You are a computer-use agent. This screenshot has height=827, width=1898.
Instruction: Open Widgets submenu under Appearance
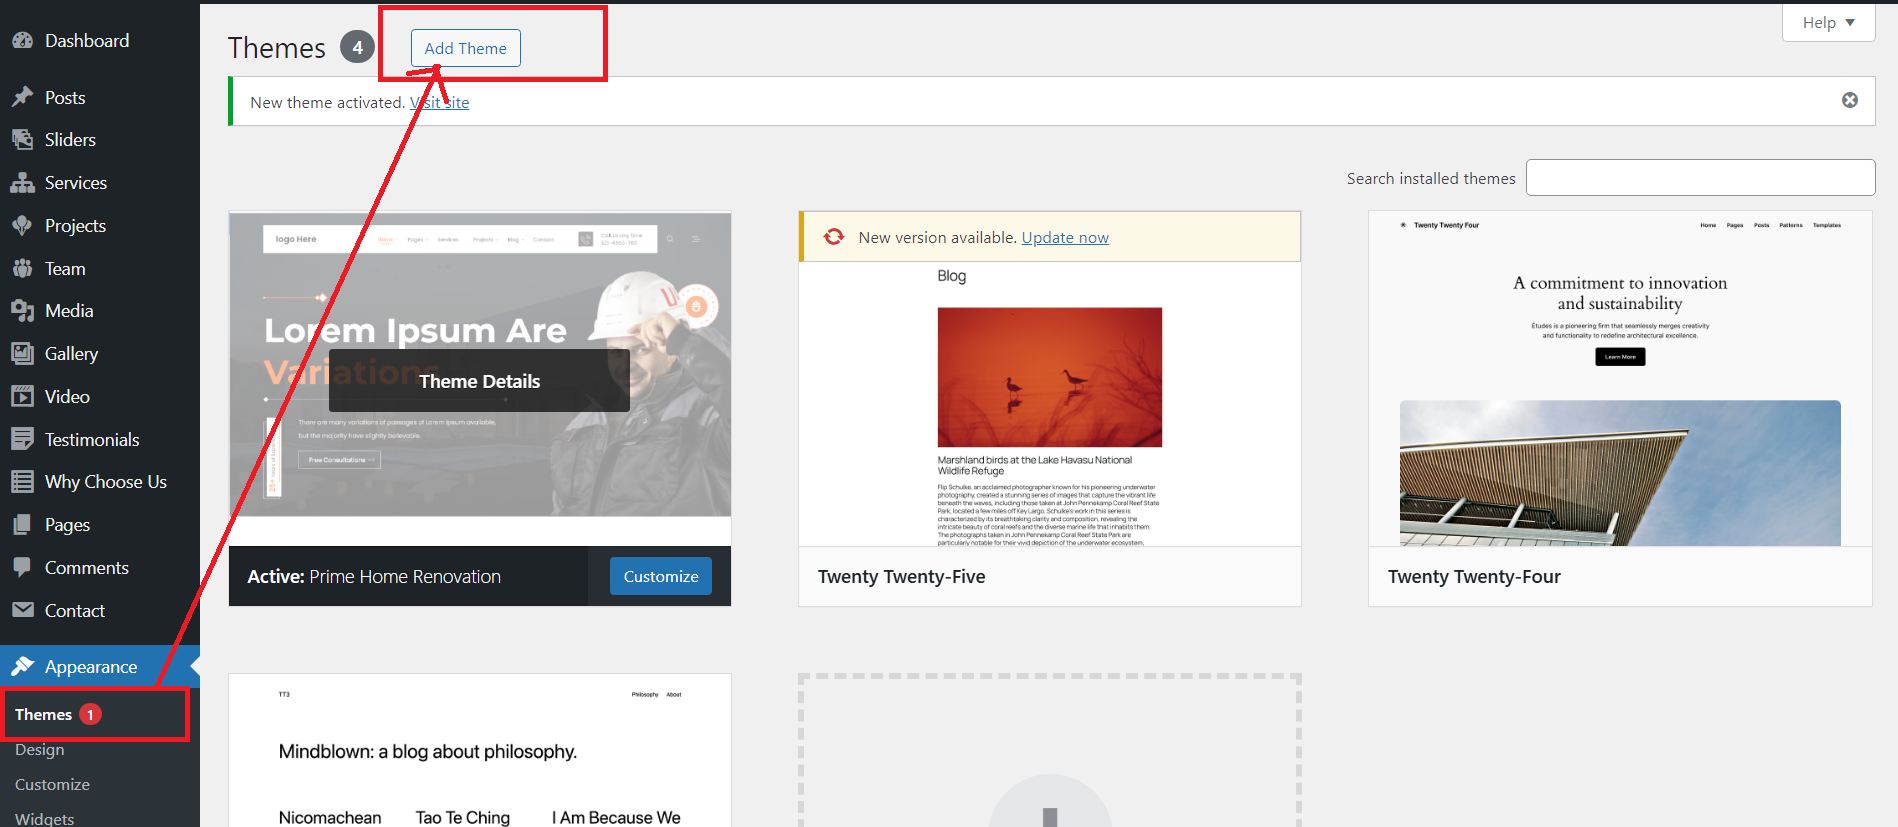click(44, 818)
